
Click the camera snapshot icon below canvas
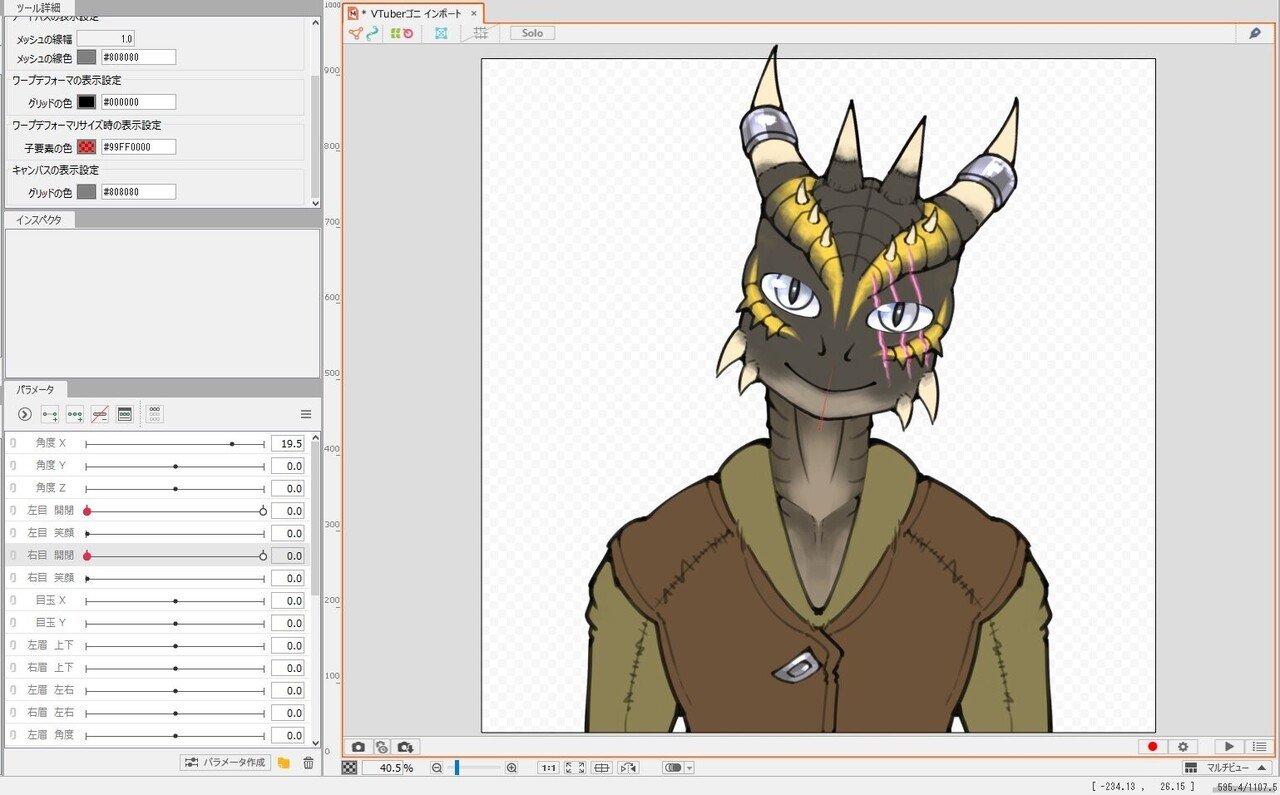358,747
